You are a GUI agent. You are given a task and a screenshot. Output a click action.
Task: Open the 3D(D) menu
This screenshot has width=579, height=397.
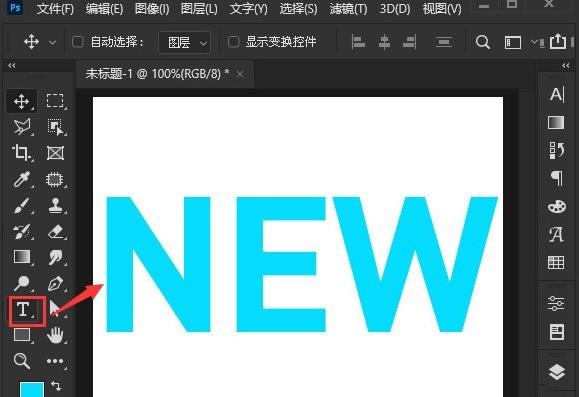tap(395, 8)
